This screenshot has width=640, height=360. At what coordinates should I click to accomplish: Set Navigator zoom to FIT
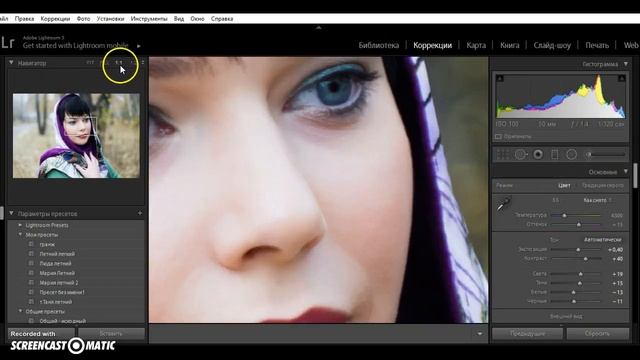[x=90, y=63]
